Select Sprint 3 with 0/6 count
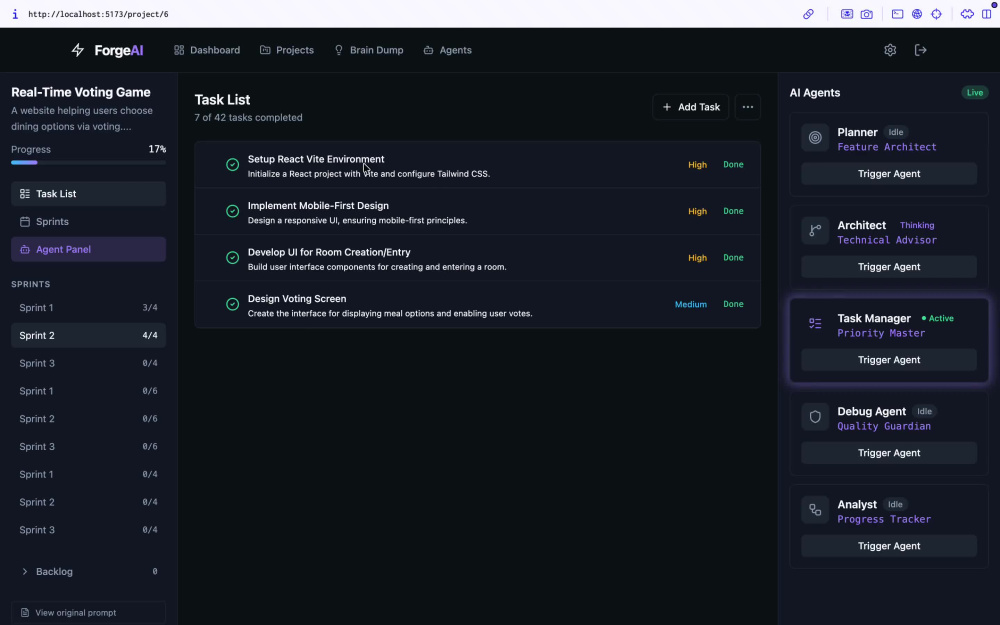The image size is (1000, 625). 89,446
